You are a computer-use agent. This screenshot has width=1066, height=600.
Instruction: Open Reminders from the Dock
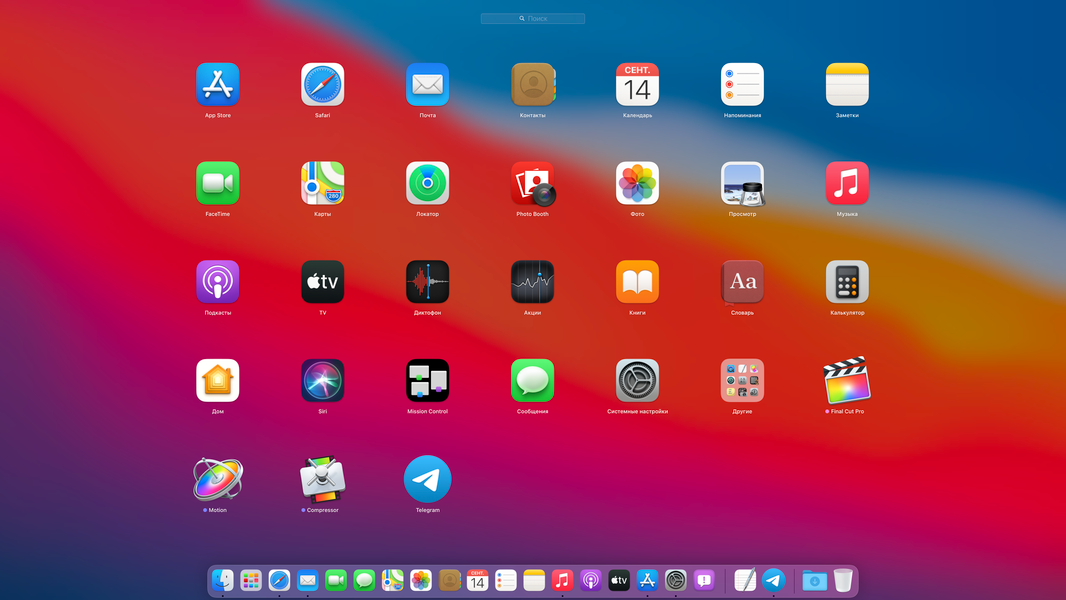point(506,580)
